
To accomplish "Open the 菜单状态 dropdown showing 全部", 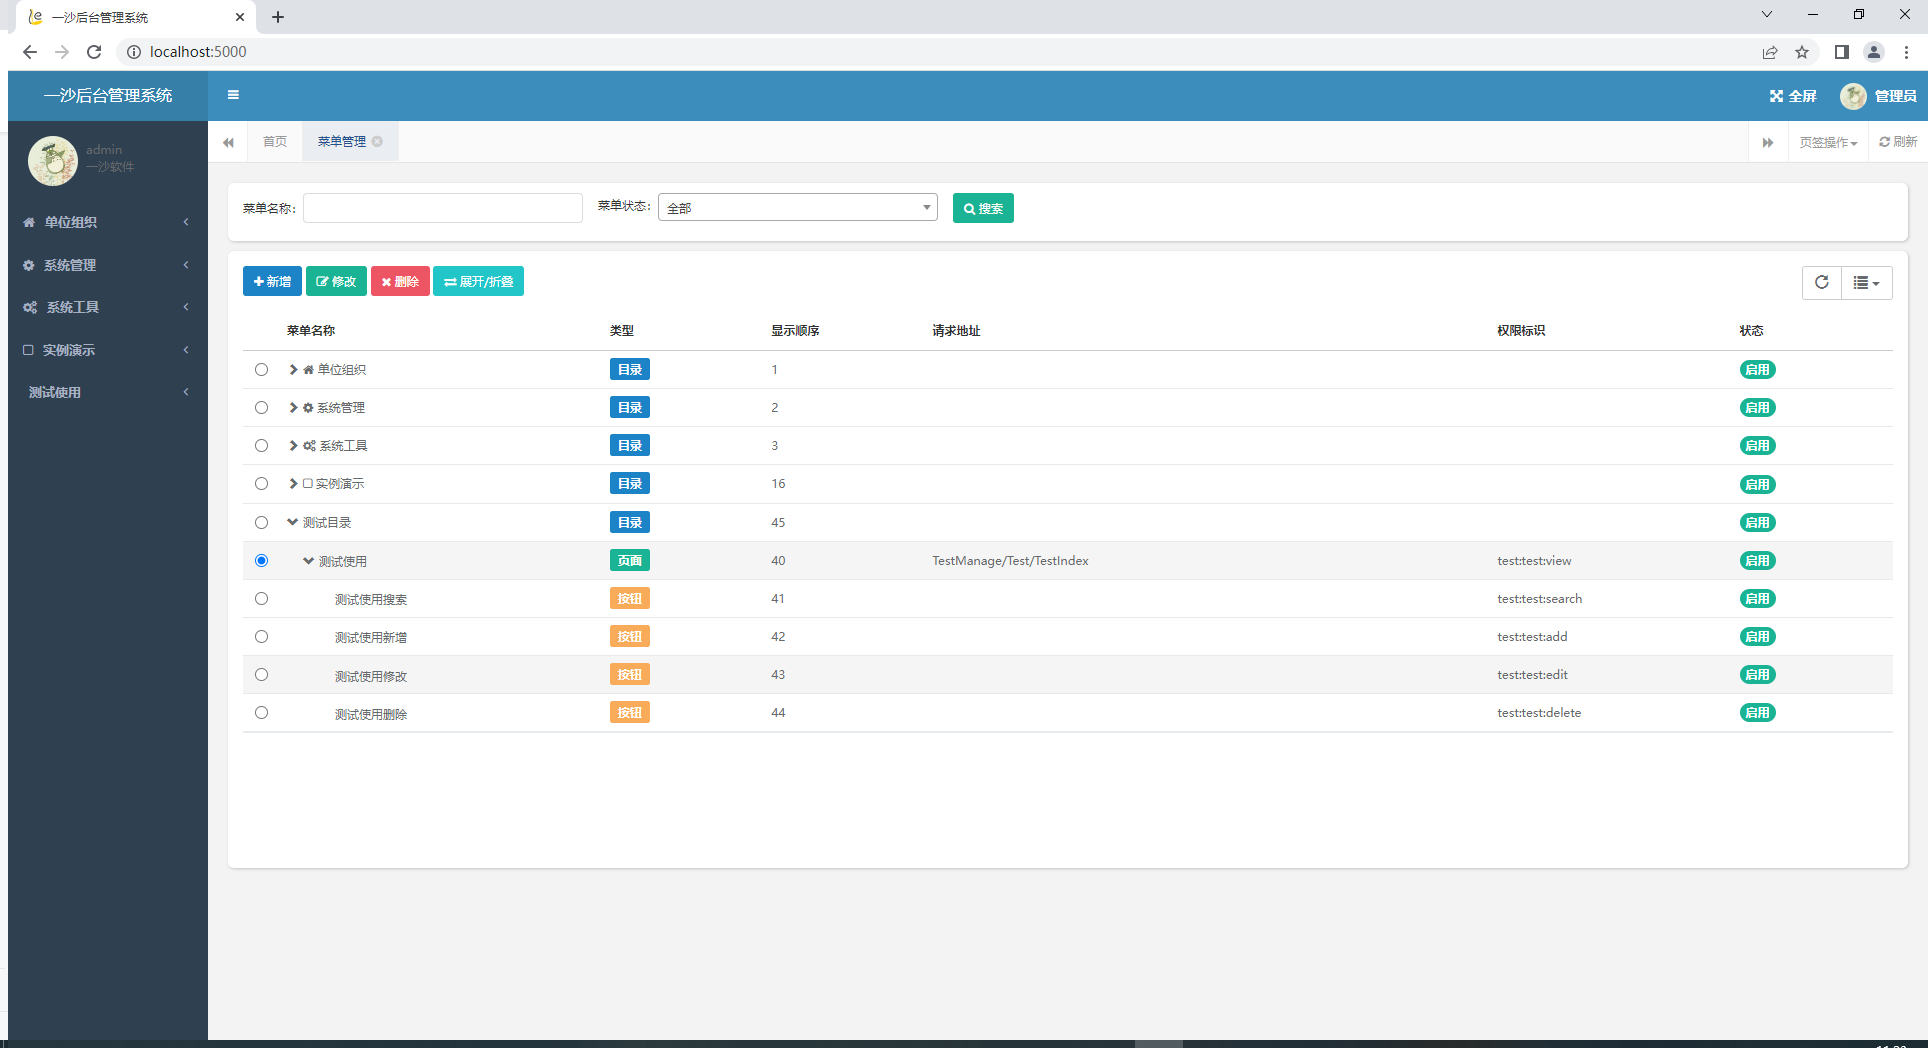I will [797, 207].
